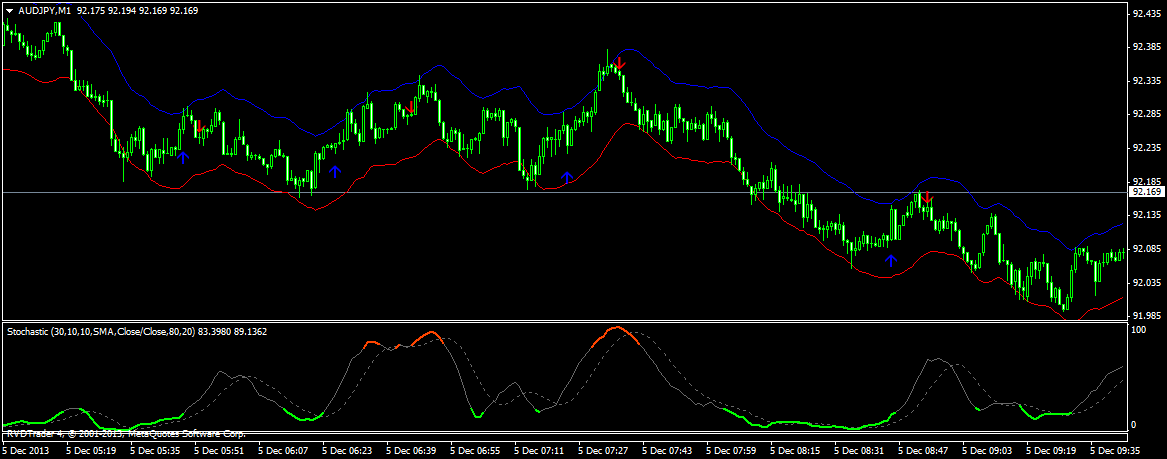Click the 5 Dec 06:55 time label
Viewport: 1167px width, 459px height.
pyautogui.click(x=475, y=450)
